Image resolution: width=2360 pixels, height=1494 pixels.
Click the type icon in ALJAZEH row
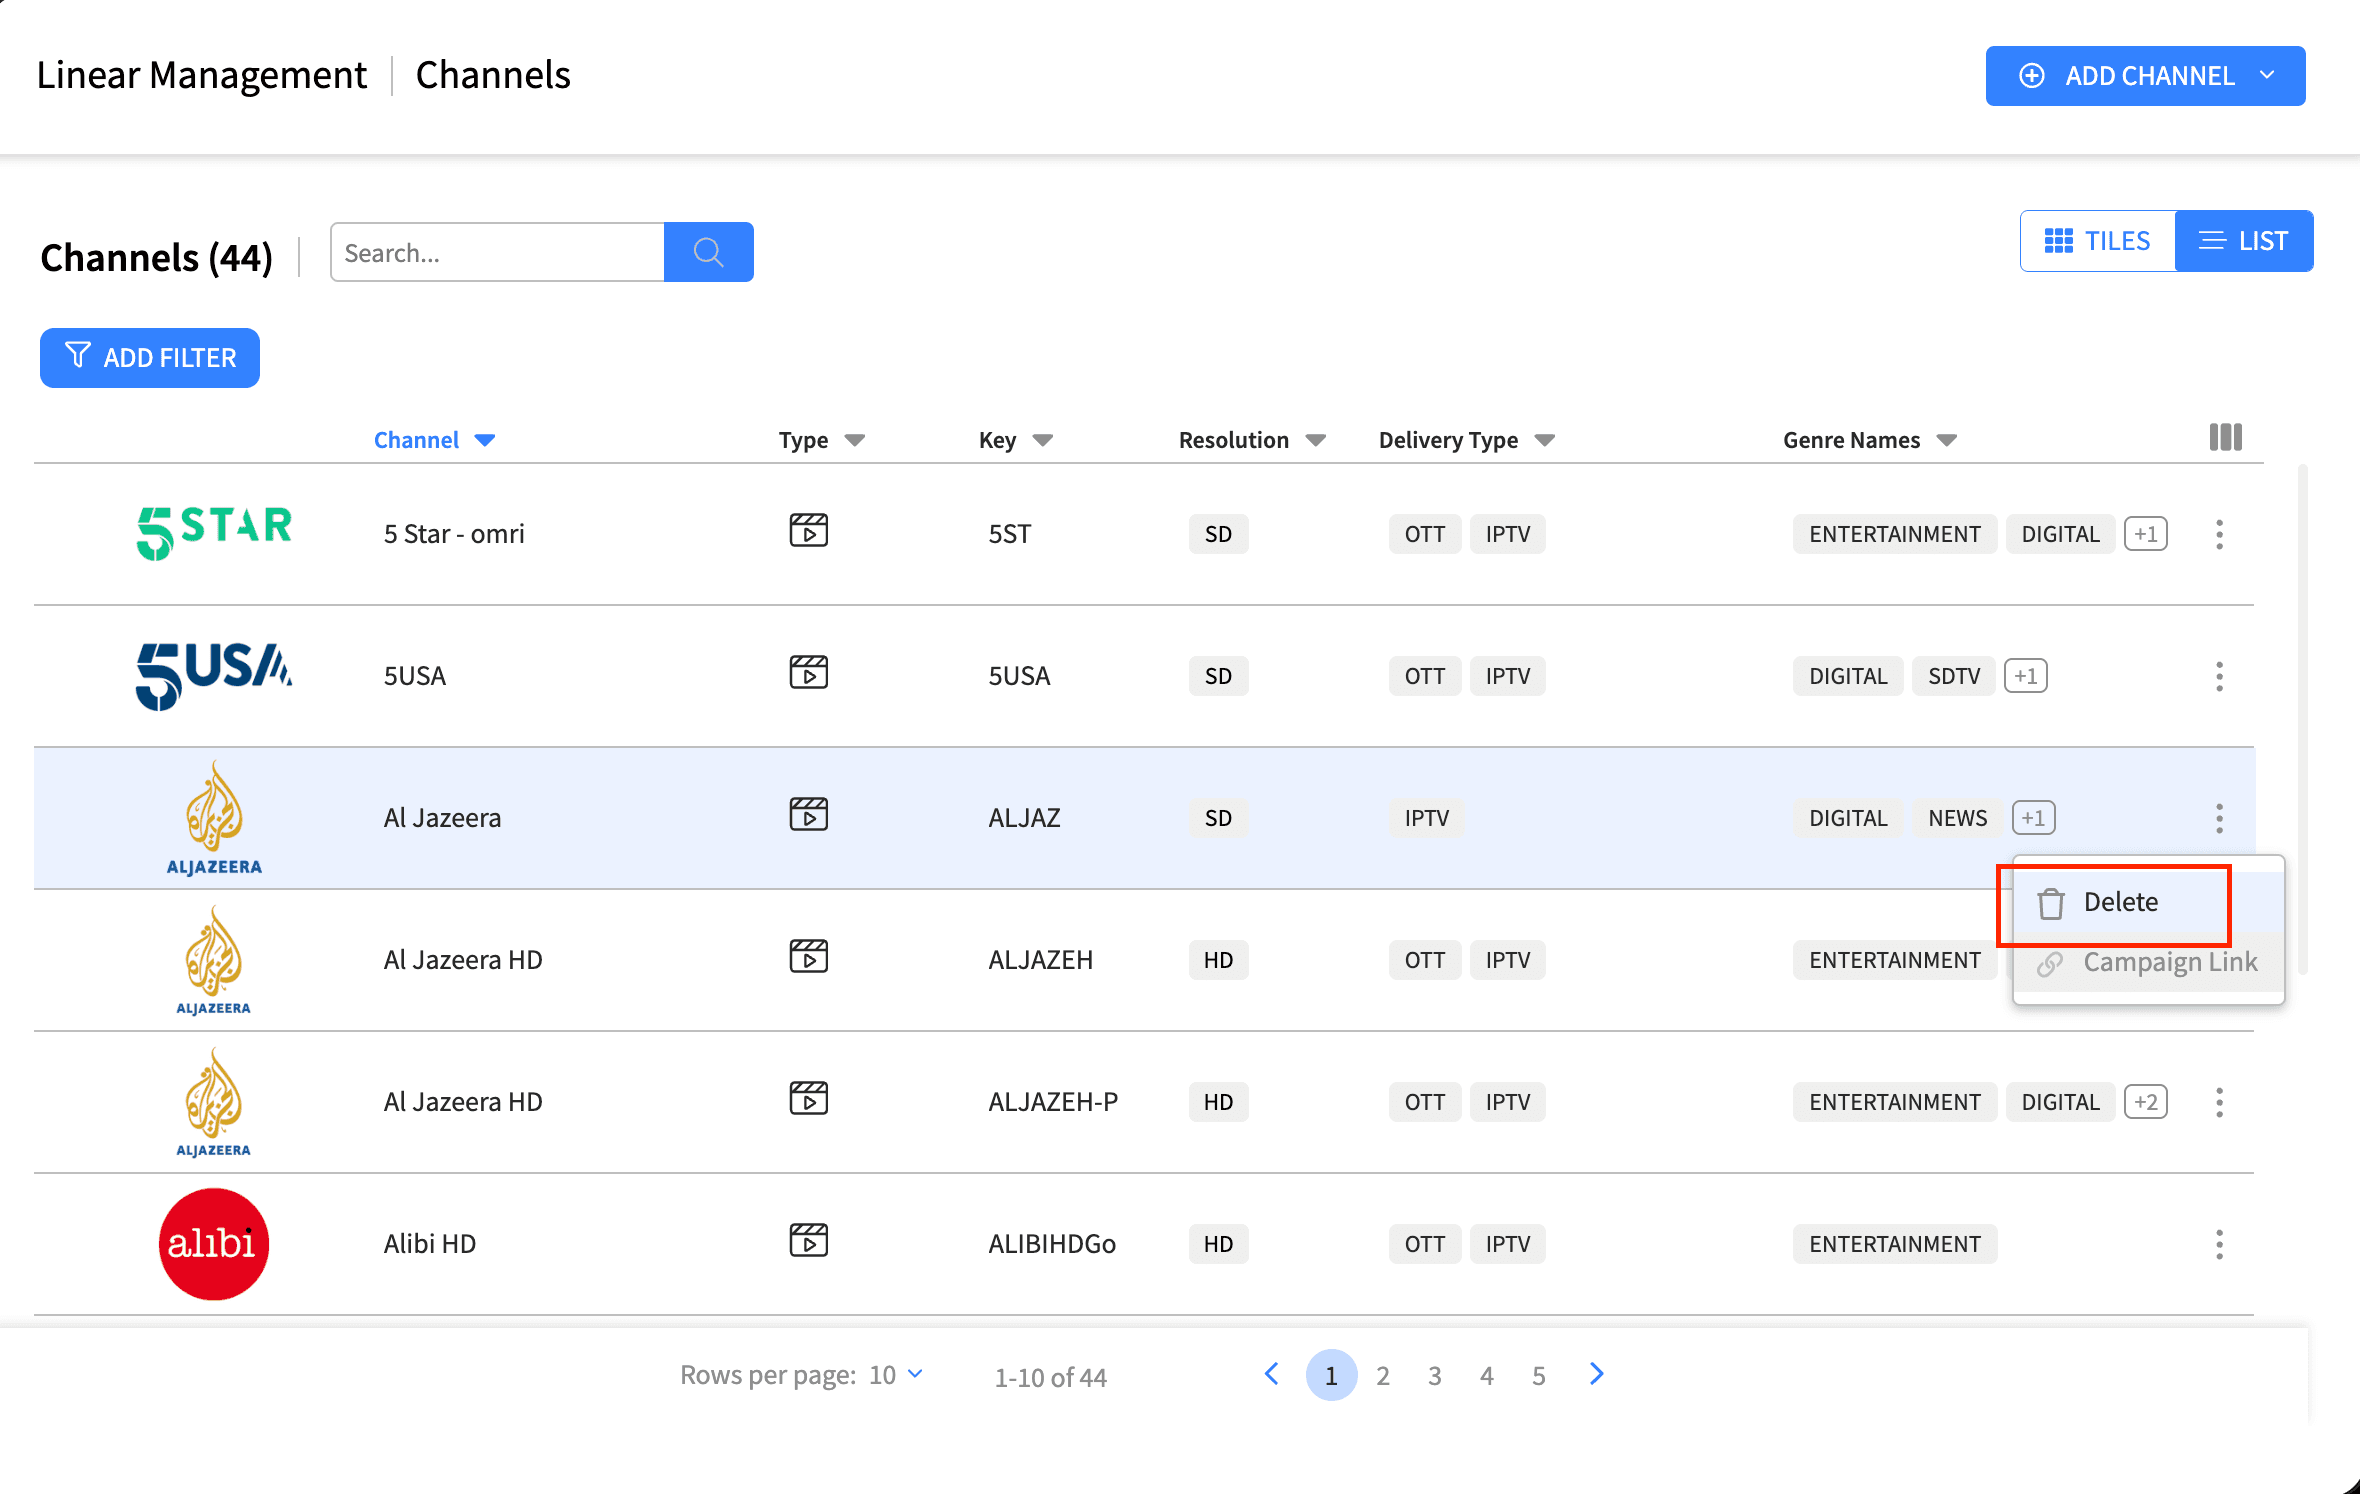pyautogui.click(x=808, y=956)
